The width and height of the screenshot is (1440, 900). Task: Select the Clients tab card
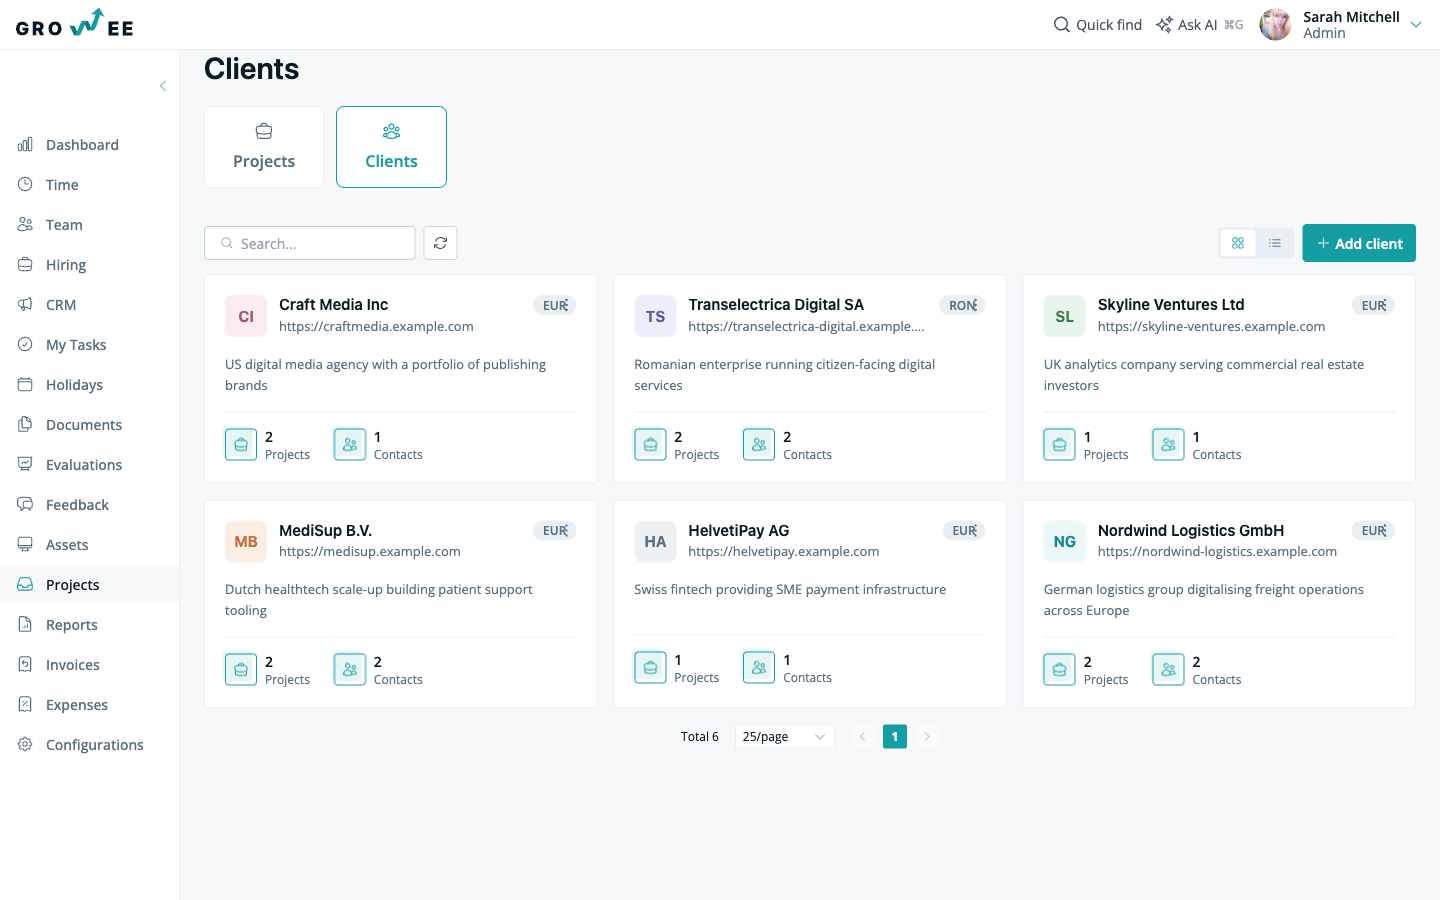(x=391, y=147)
